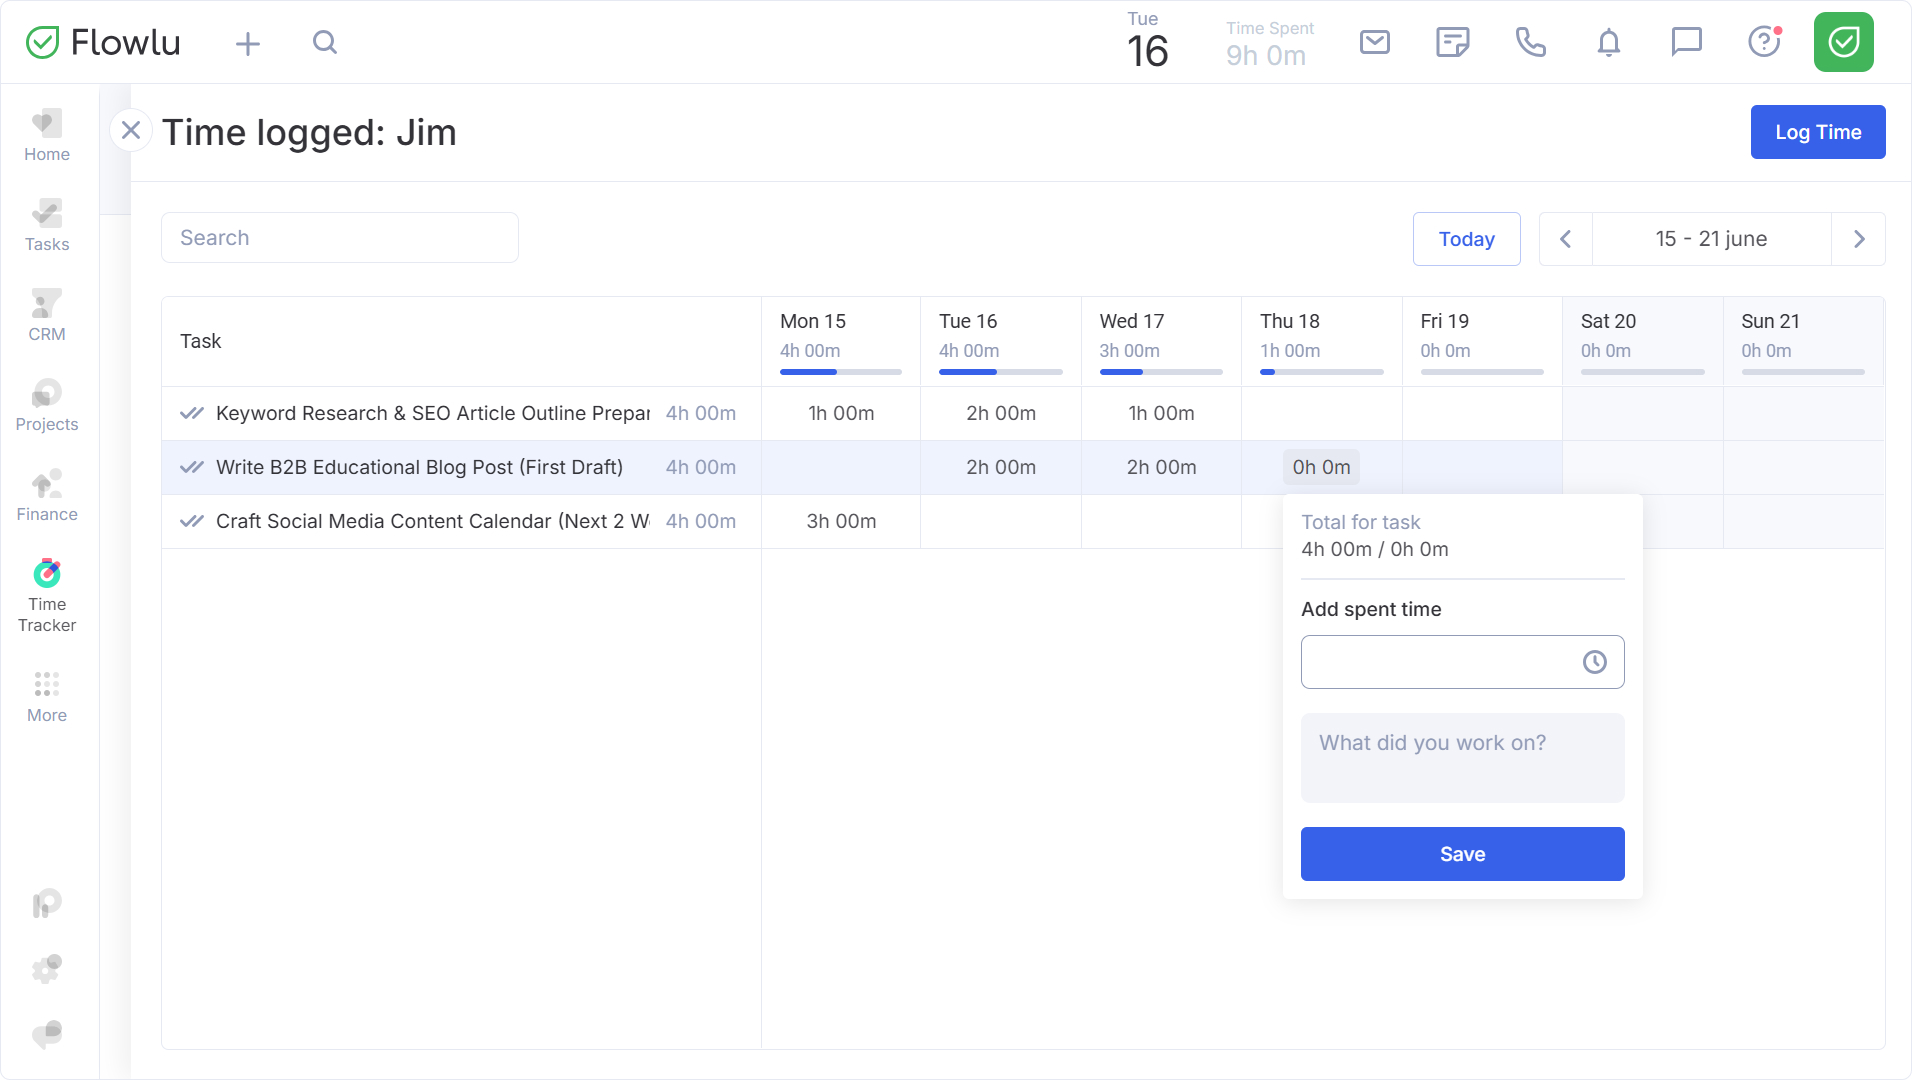Open the phone calls icon
1912x1080 pixels.
coord(1531,42)
